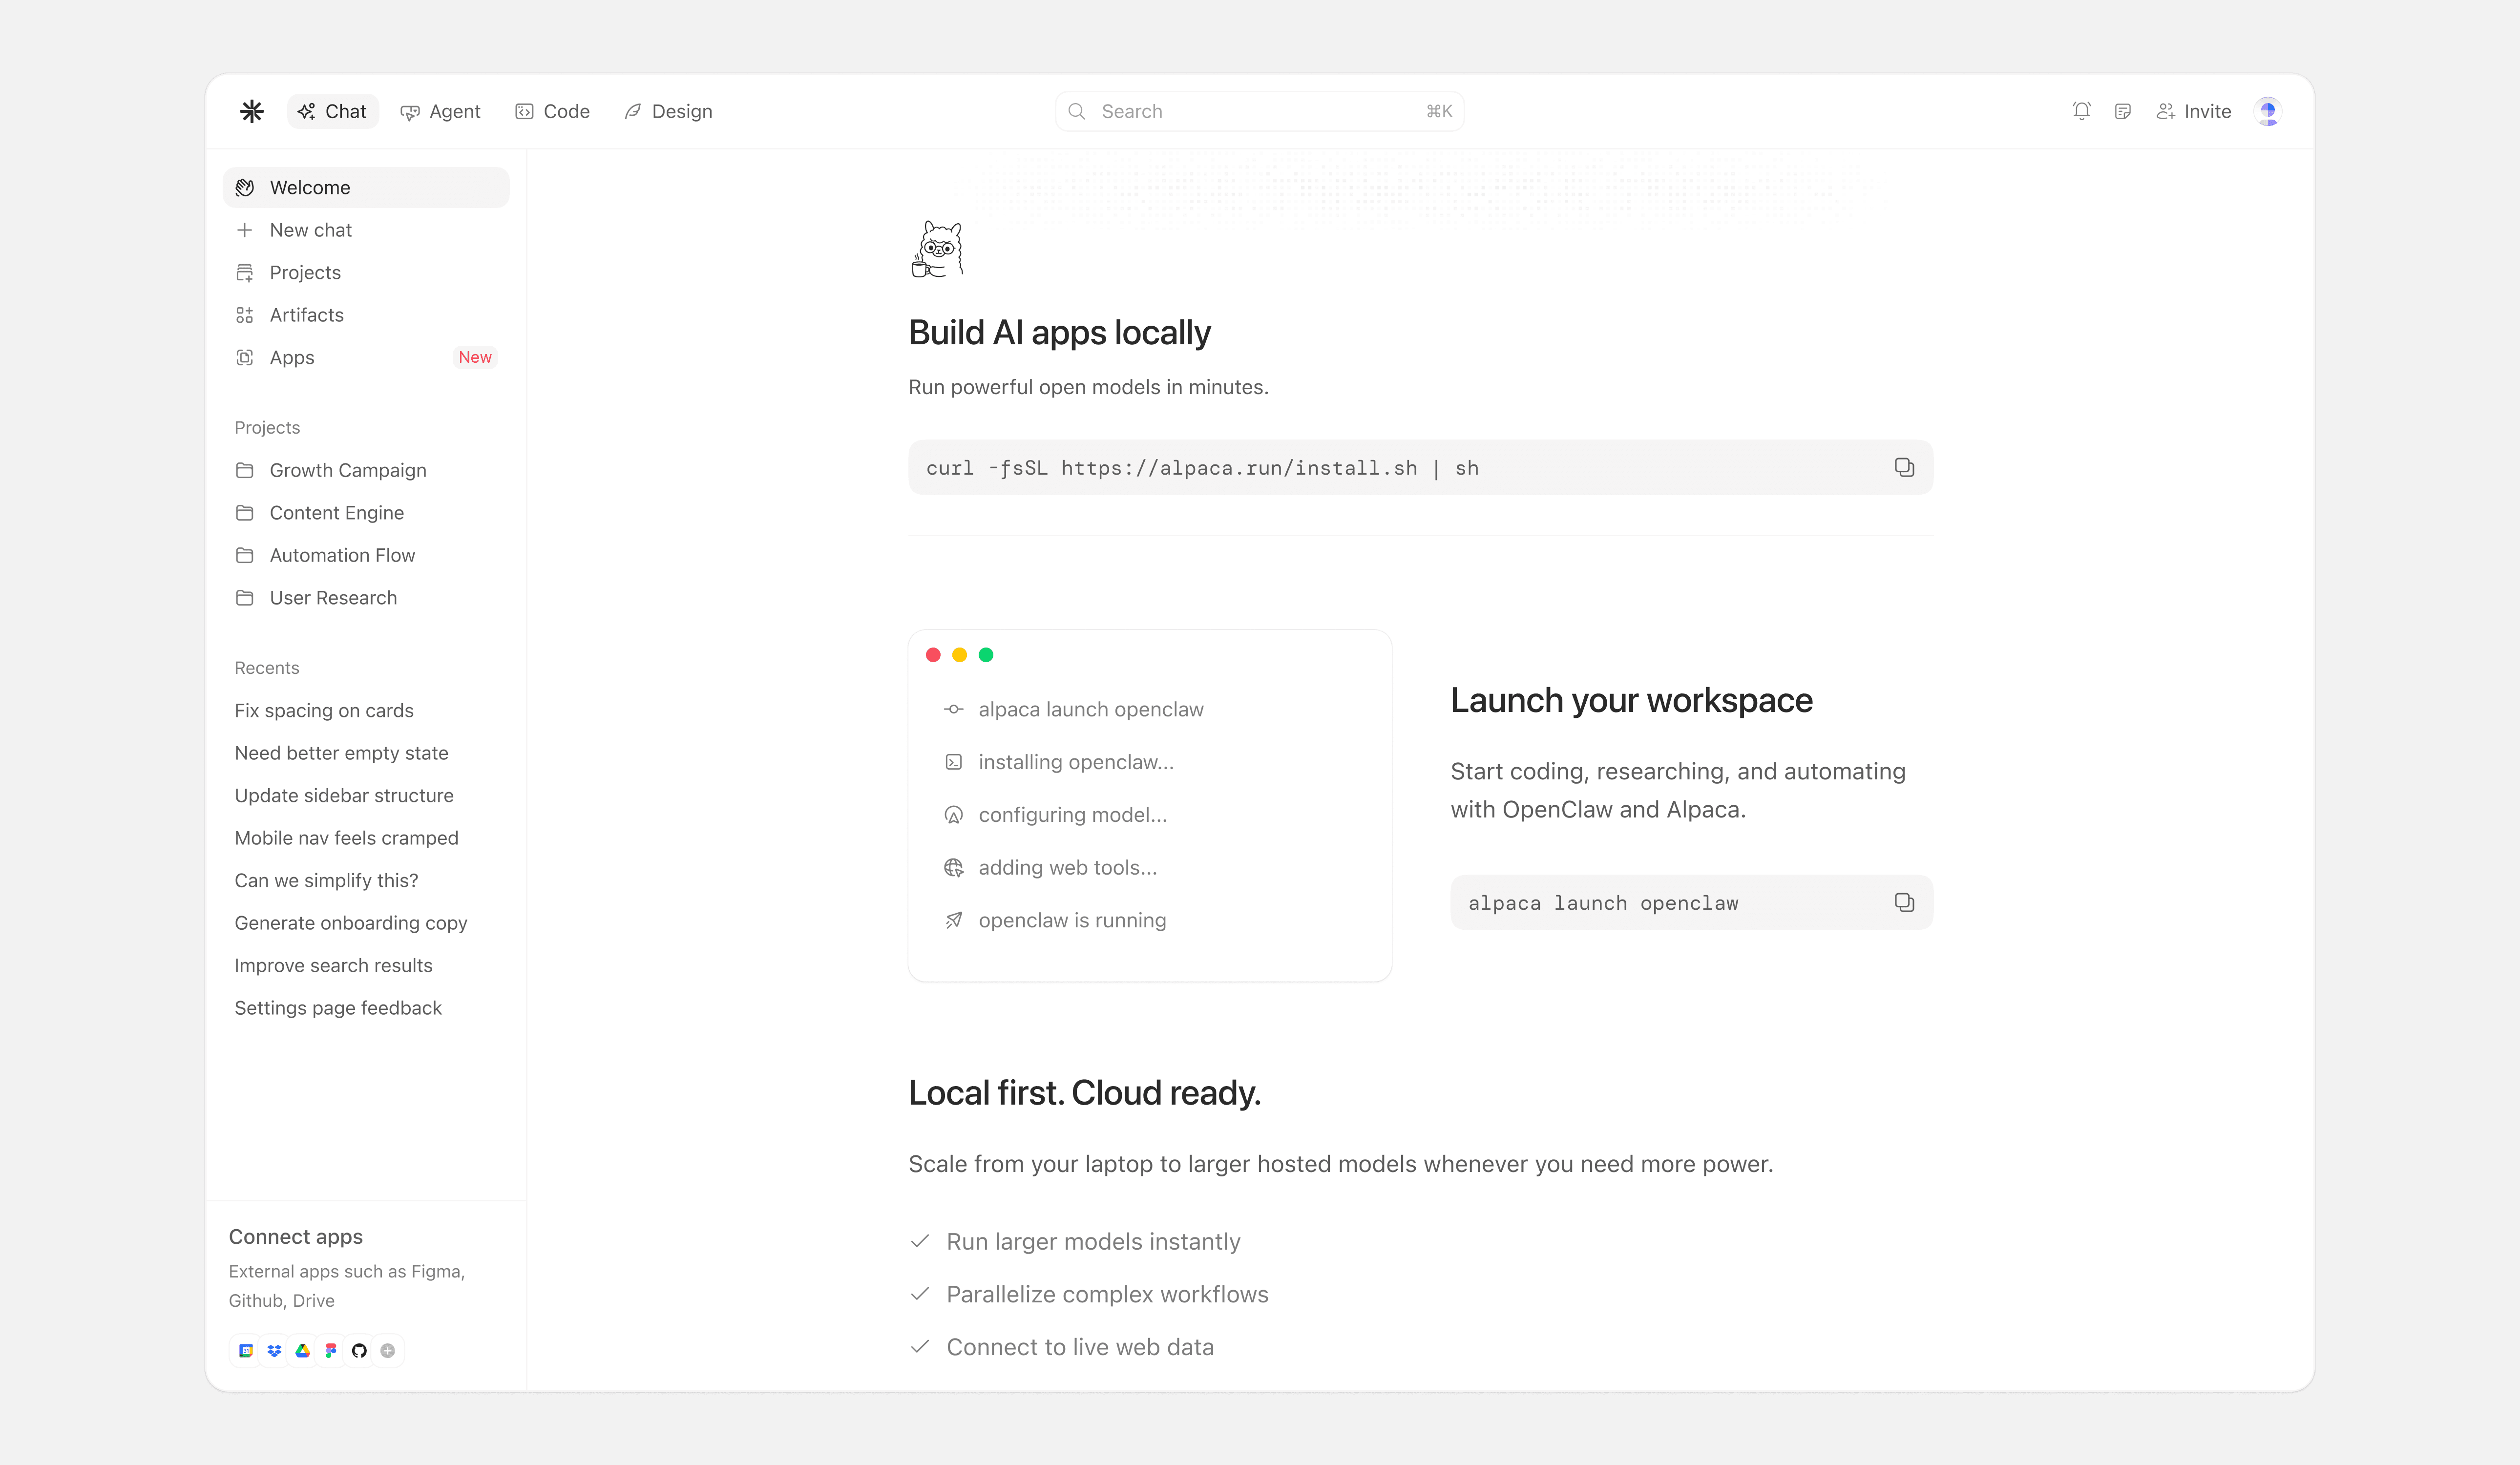
Task: Click the Invite button
Action: click(2193, 111)
